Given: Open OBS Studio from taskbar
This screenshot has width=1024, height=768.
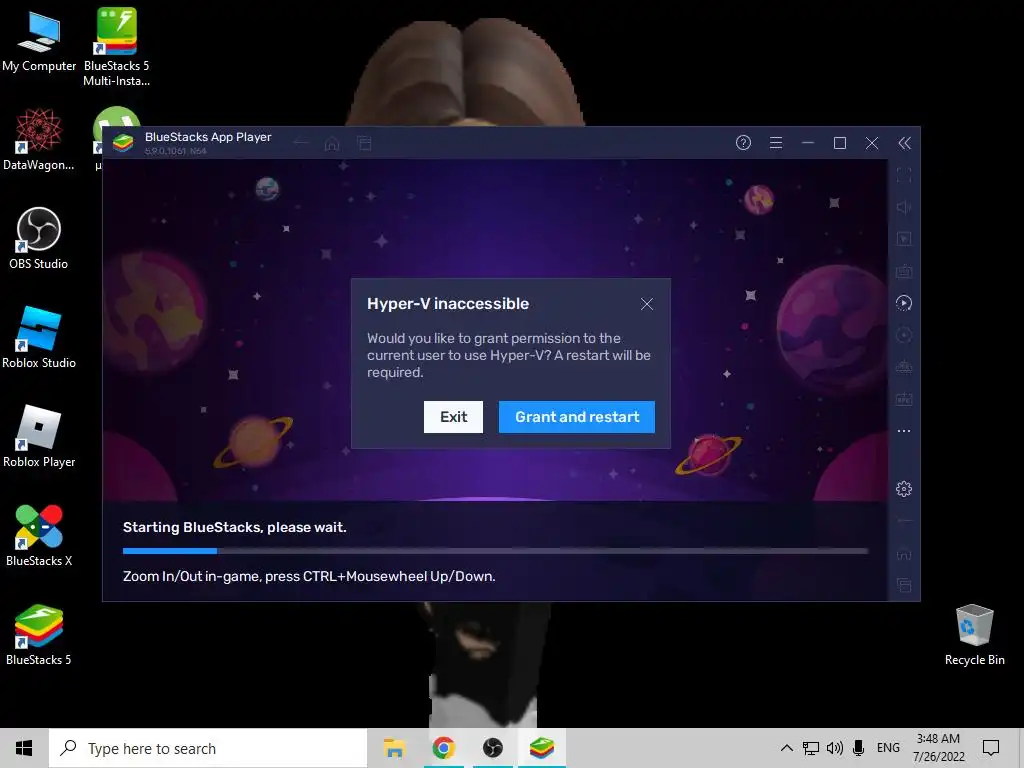Looking at the screenshot, I should 492,748.
